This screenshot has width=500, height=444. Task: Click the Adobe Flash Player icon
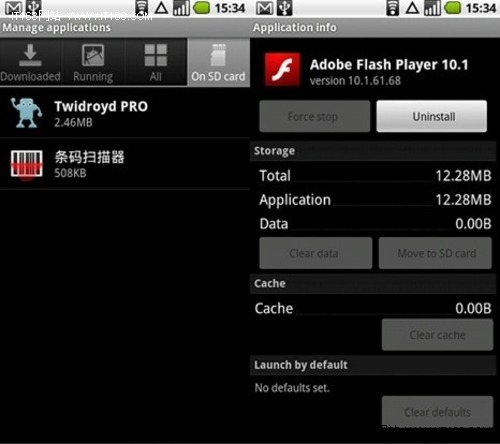click(282, 70)
